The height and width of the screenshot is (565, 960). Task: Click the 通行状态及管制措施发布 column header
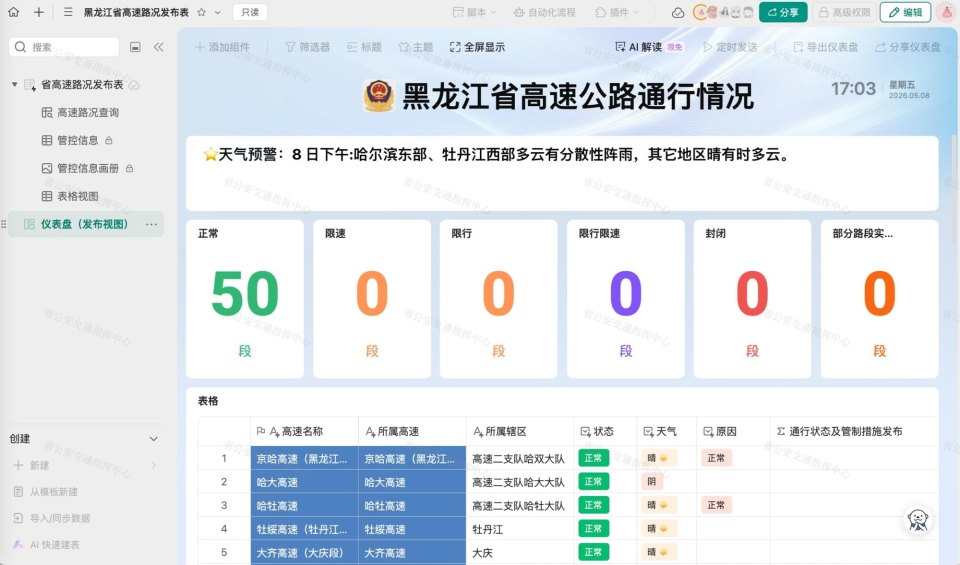click(x=853, y=432)
